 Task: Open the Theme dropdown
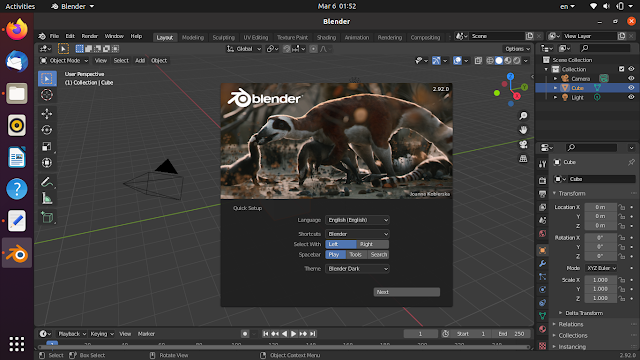point(357,269)
